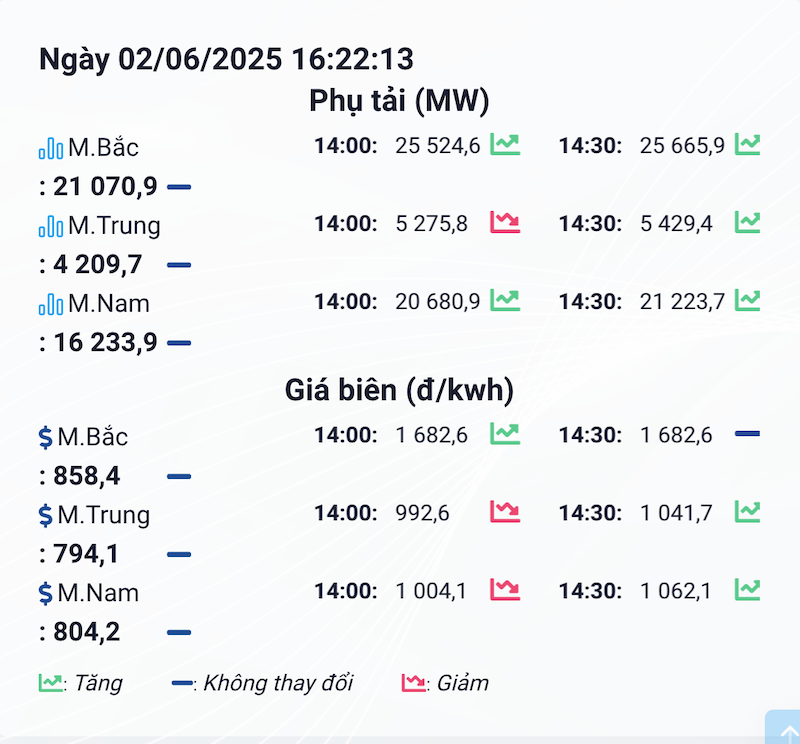Screen dimensions: 800x744
Task: Click the unchanged dash icon after 14:30 1 682,6
Action: [x=747, y=434]
